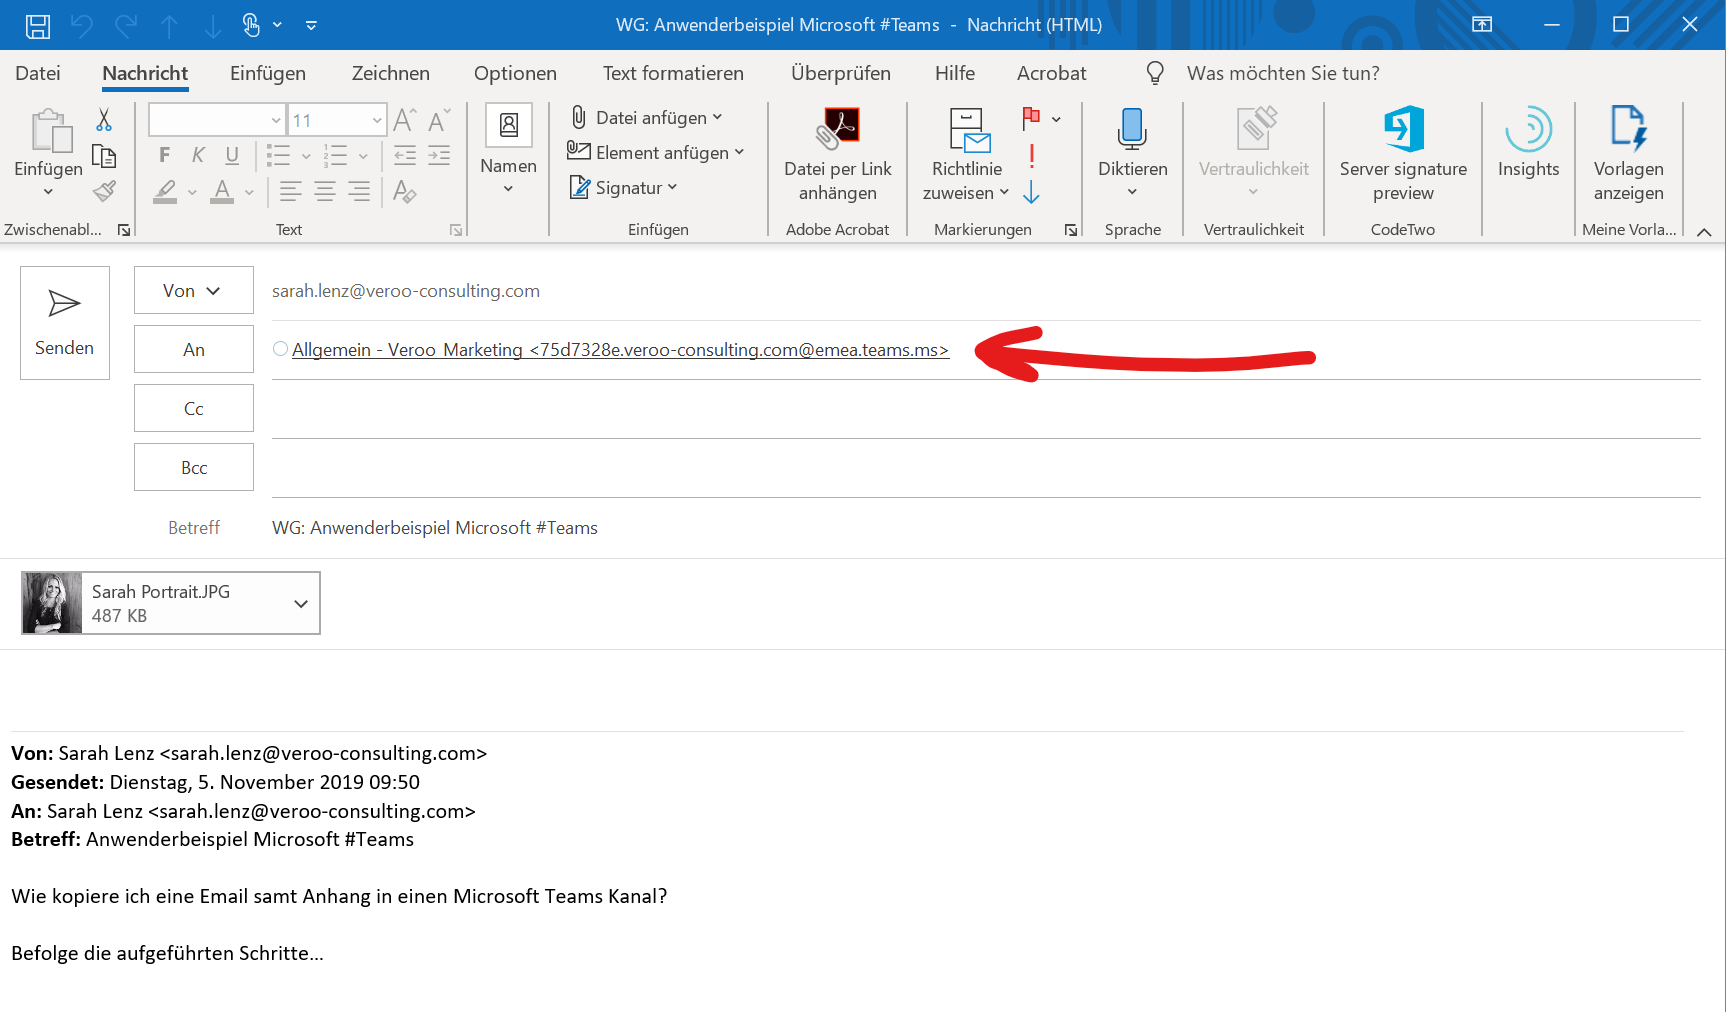The height and width of the screenshot is (1012, 1726).
Task: Open the Element anfügen dropdown
Action: (656, 152)
